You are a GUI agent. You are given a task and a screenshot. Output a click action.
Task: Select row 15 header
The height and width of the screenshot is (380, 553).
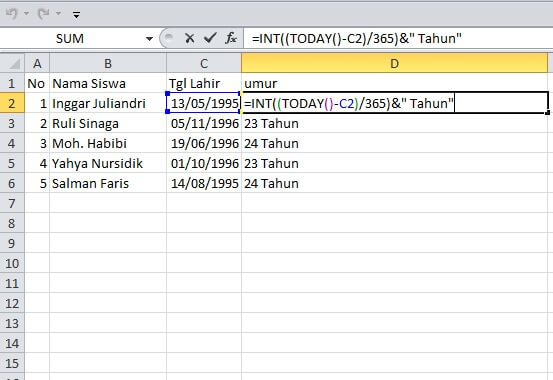tap(12, 363)
